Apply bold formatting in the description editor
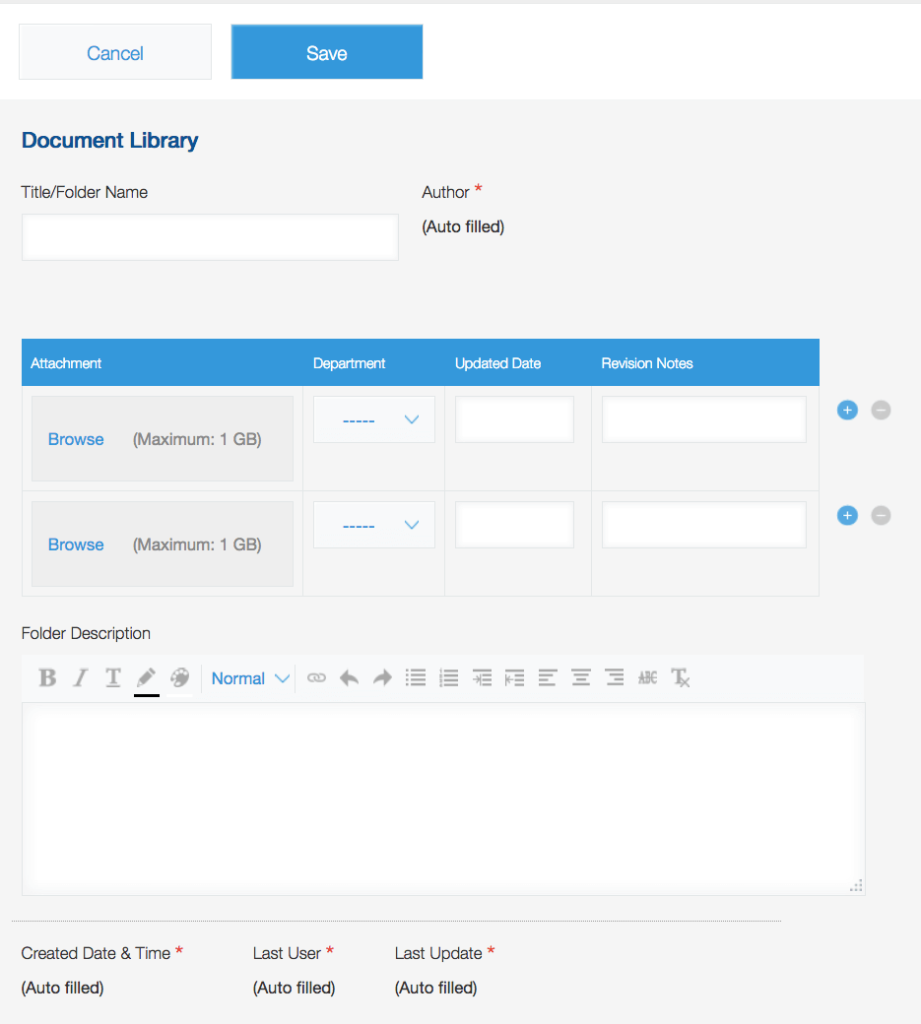 click(47, 678)
